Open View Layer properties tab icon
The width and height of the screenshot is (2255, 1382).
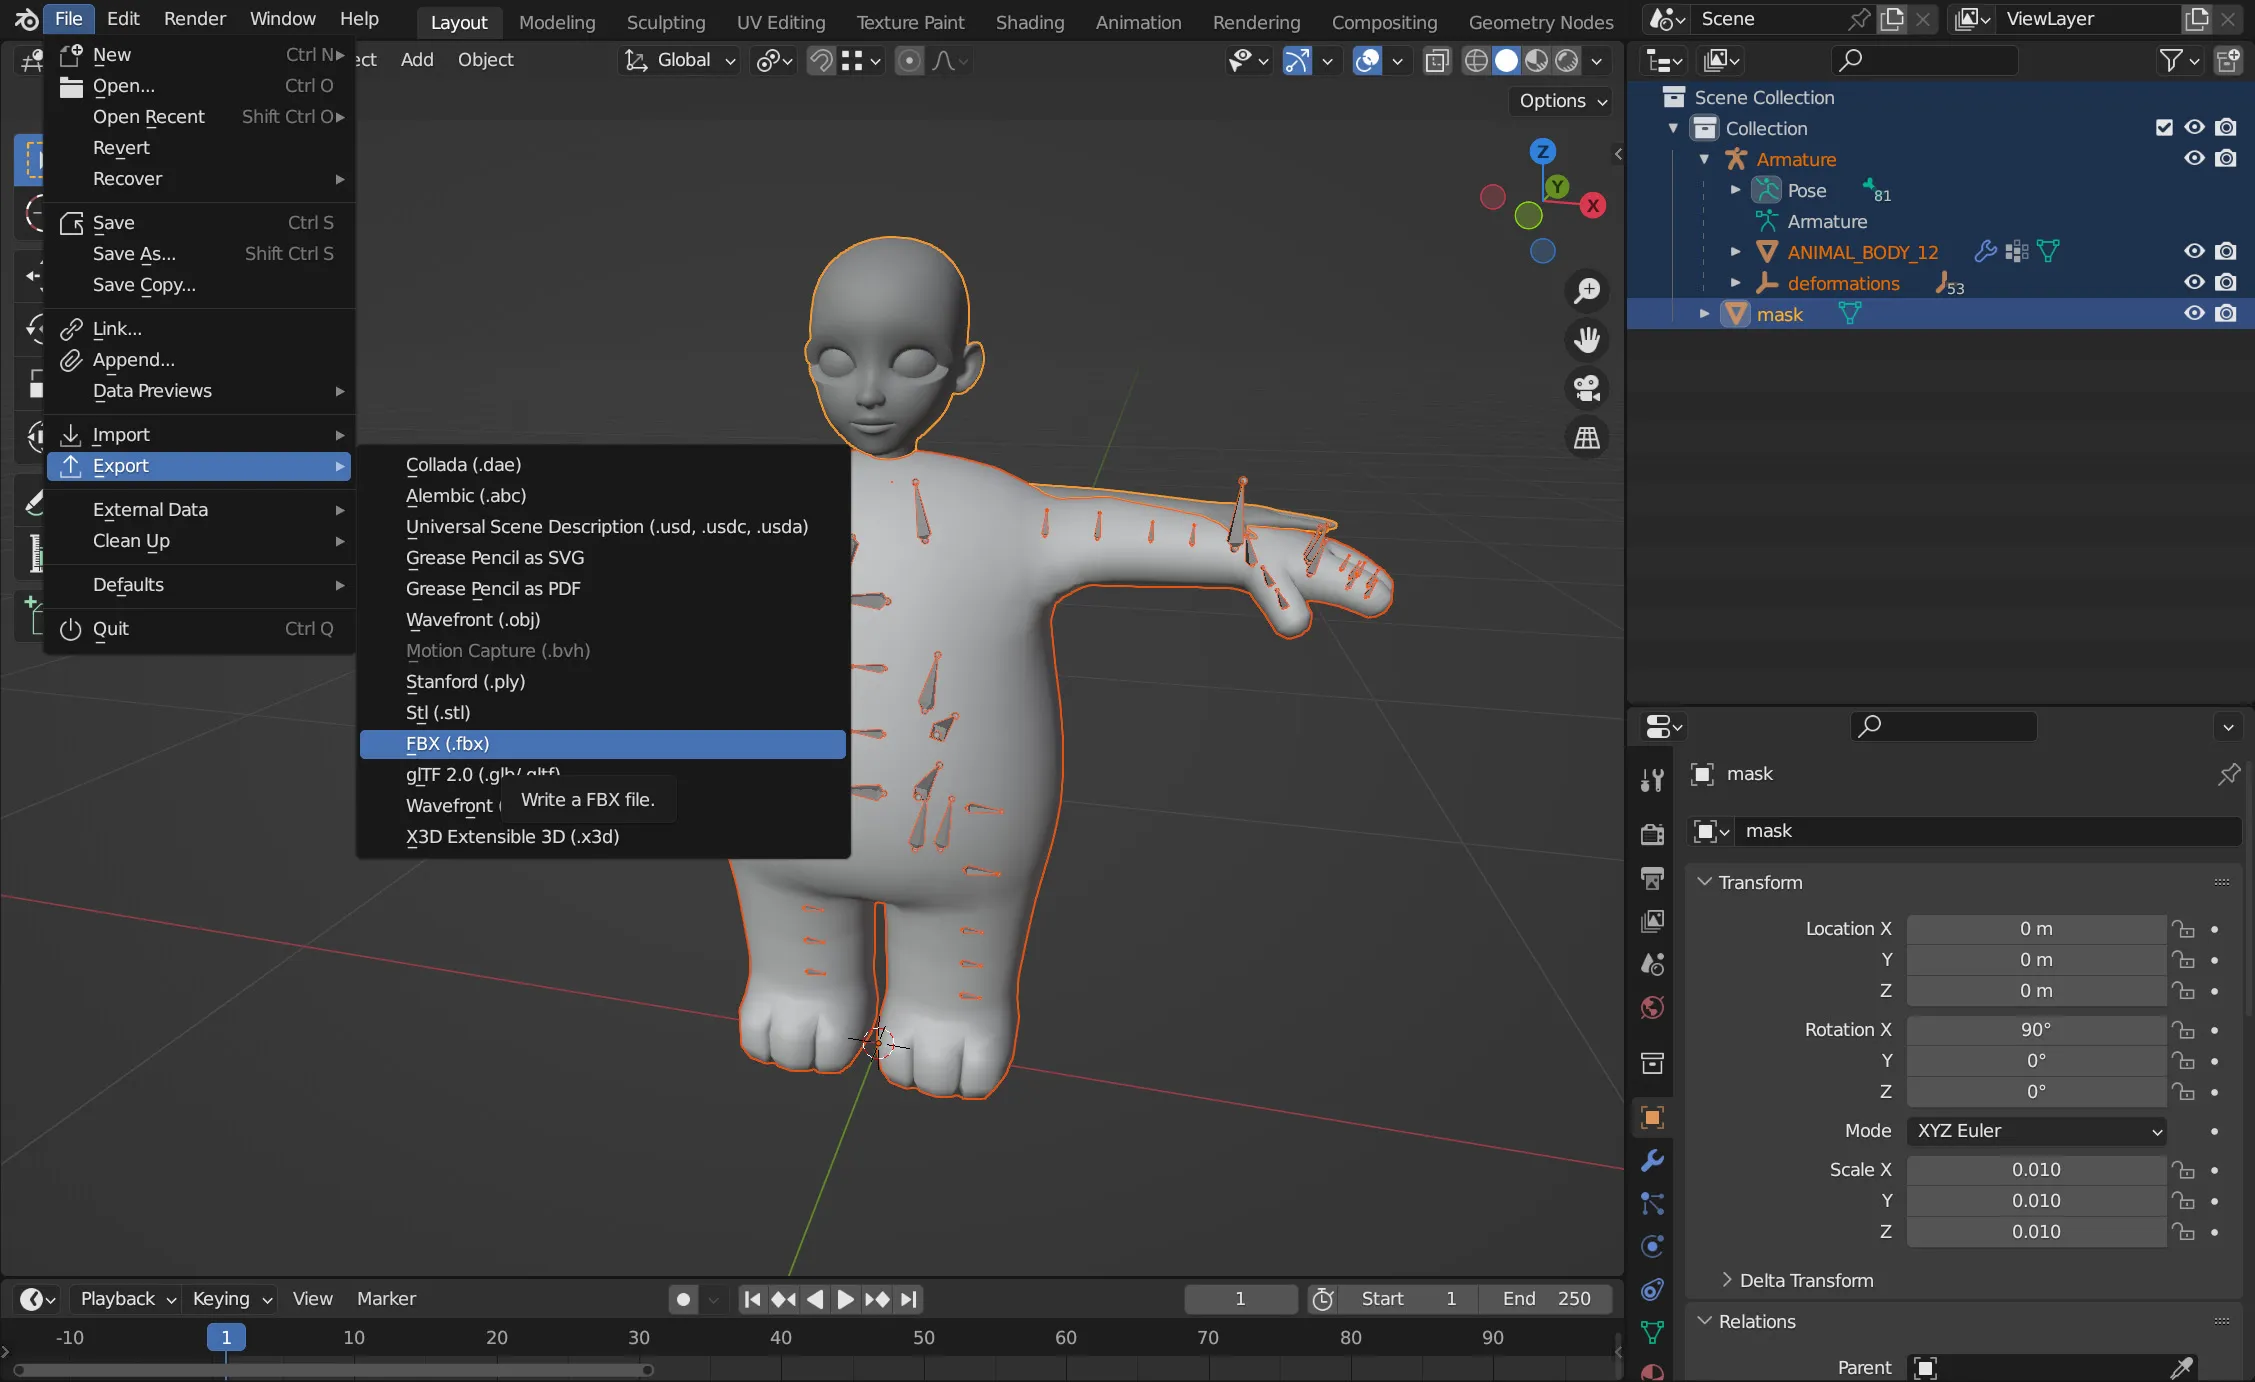pyautogui.click(x=1653, y=921)
